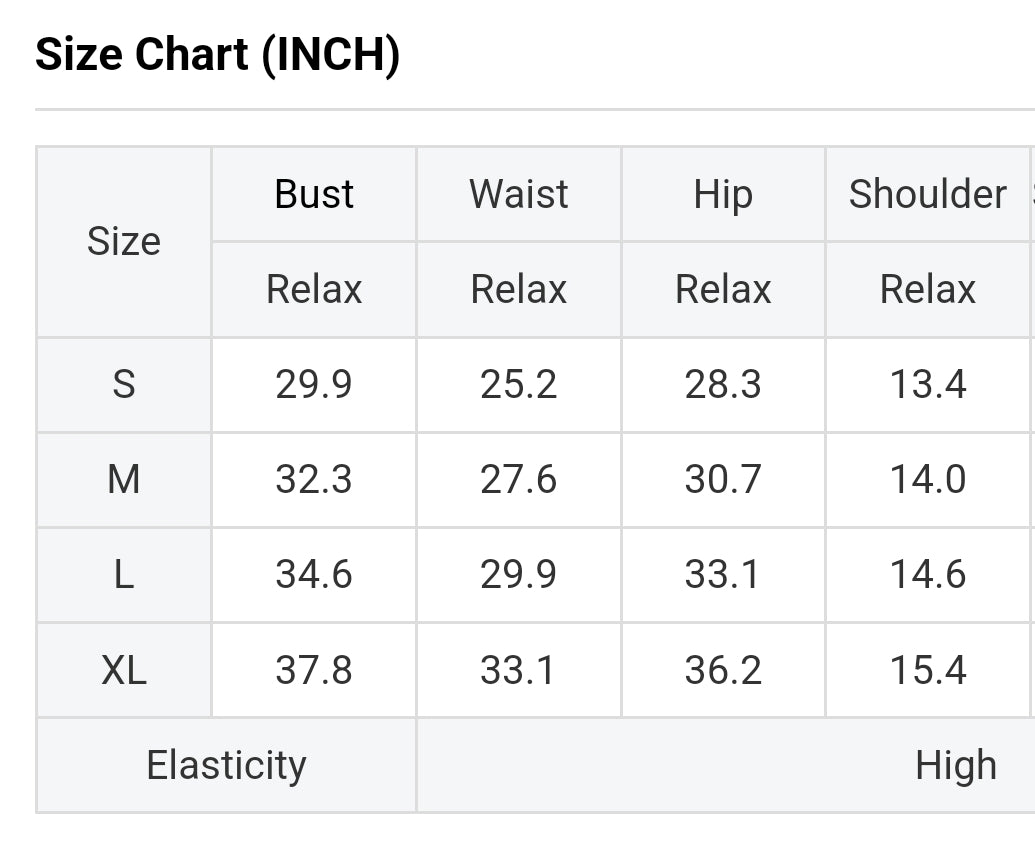Click the Shoulder column header

(x=928, y=194)
